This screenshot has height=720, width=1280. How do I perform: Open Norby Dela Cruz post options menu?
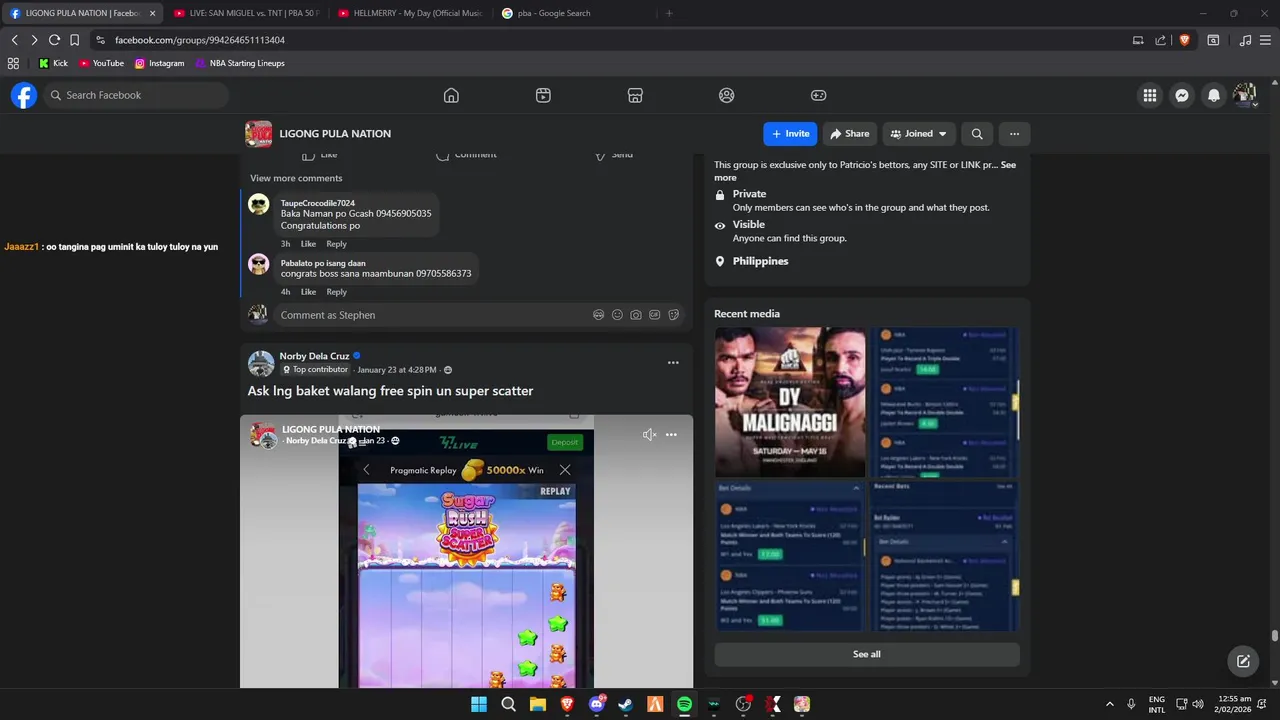coord(673,363)
